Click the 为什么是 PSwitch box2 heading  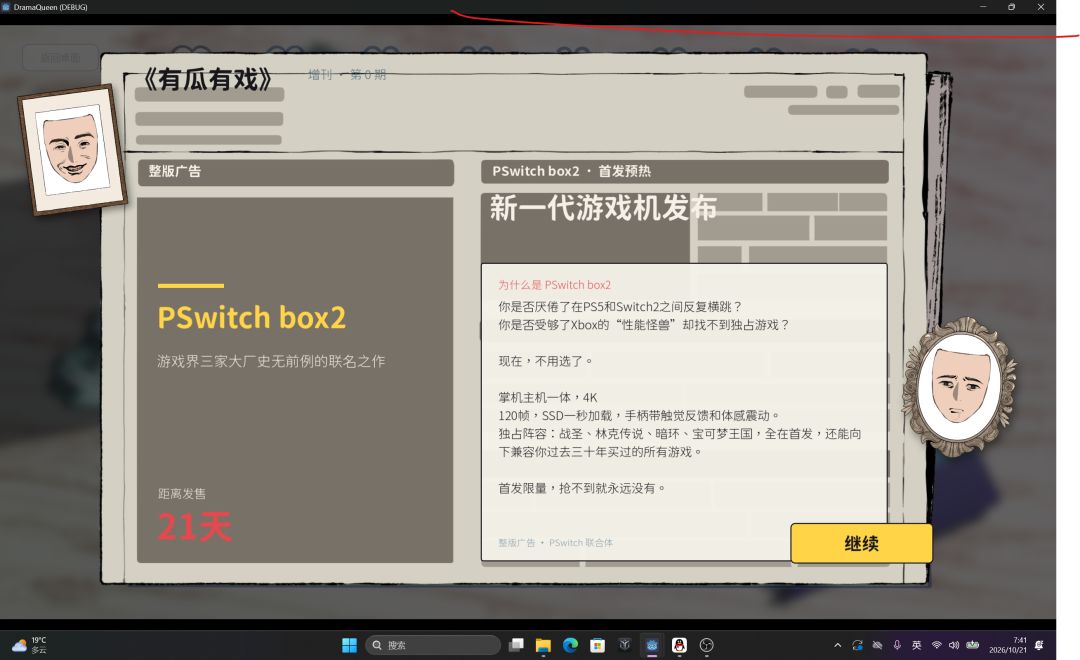554,285
